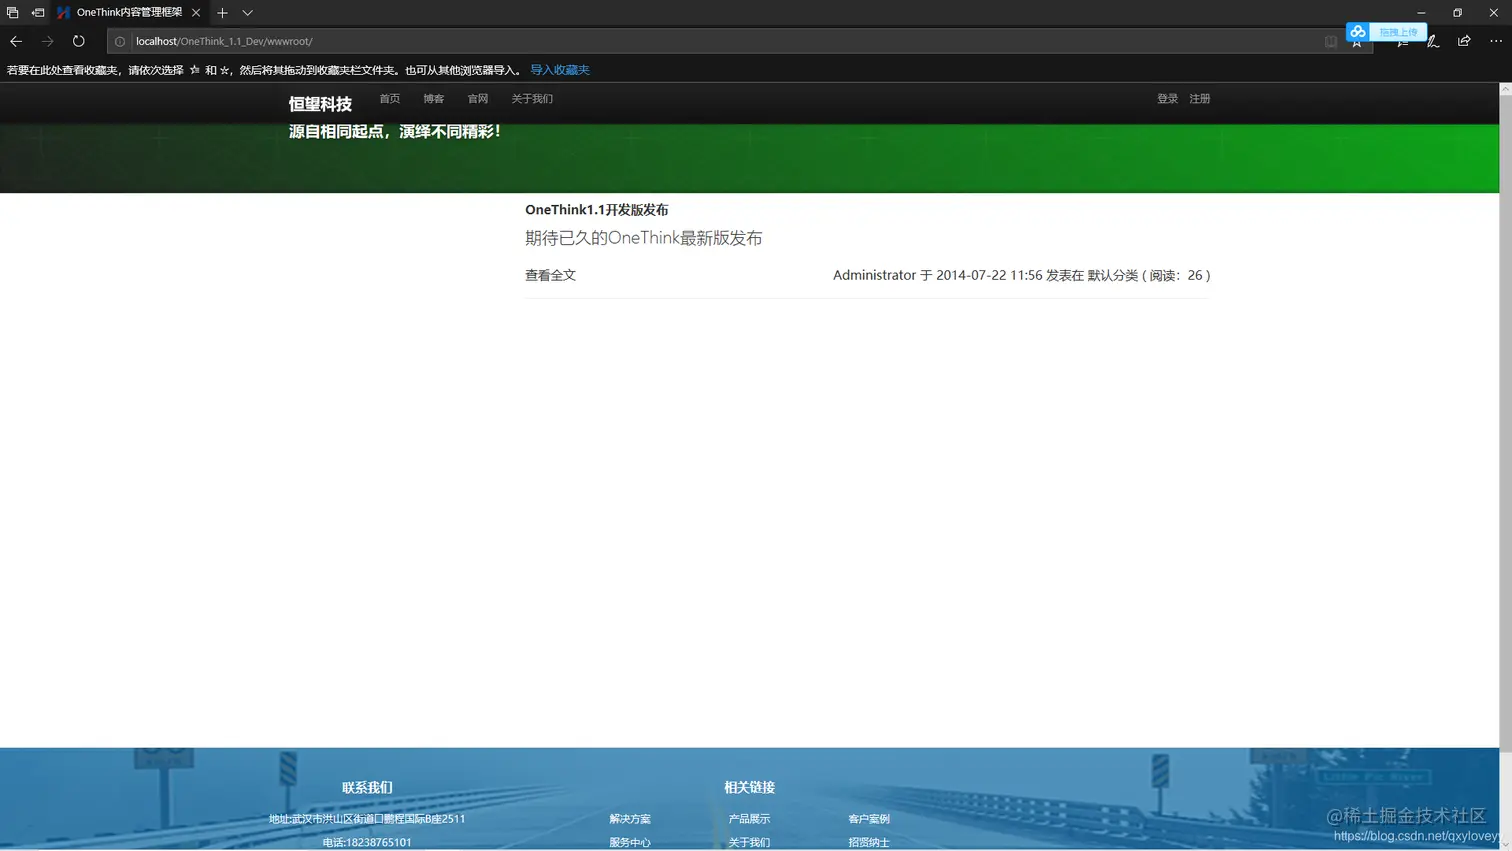This screenshot has height=851, width=1512.
Task: Click the 注册 button at top right
Action: [1199, 98]
